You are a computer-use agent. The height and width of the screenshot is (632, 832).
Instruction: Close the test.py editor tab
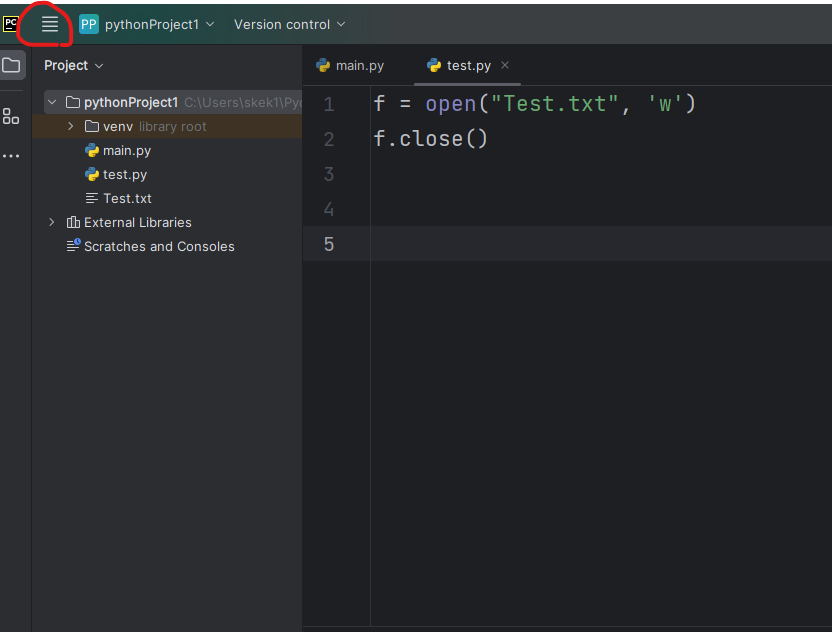click(x=505, y=65)
